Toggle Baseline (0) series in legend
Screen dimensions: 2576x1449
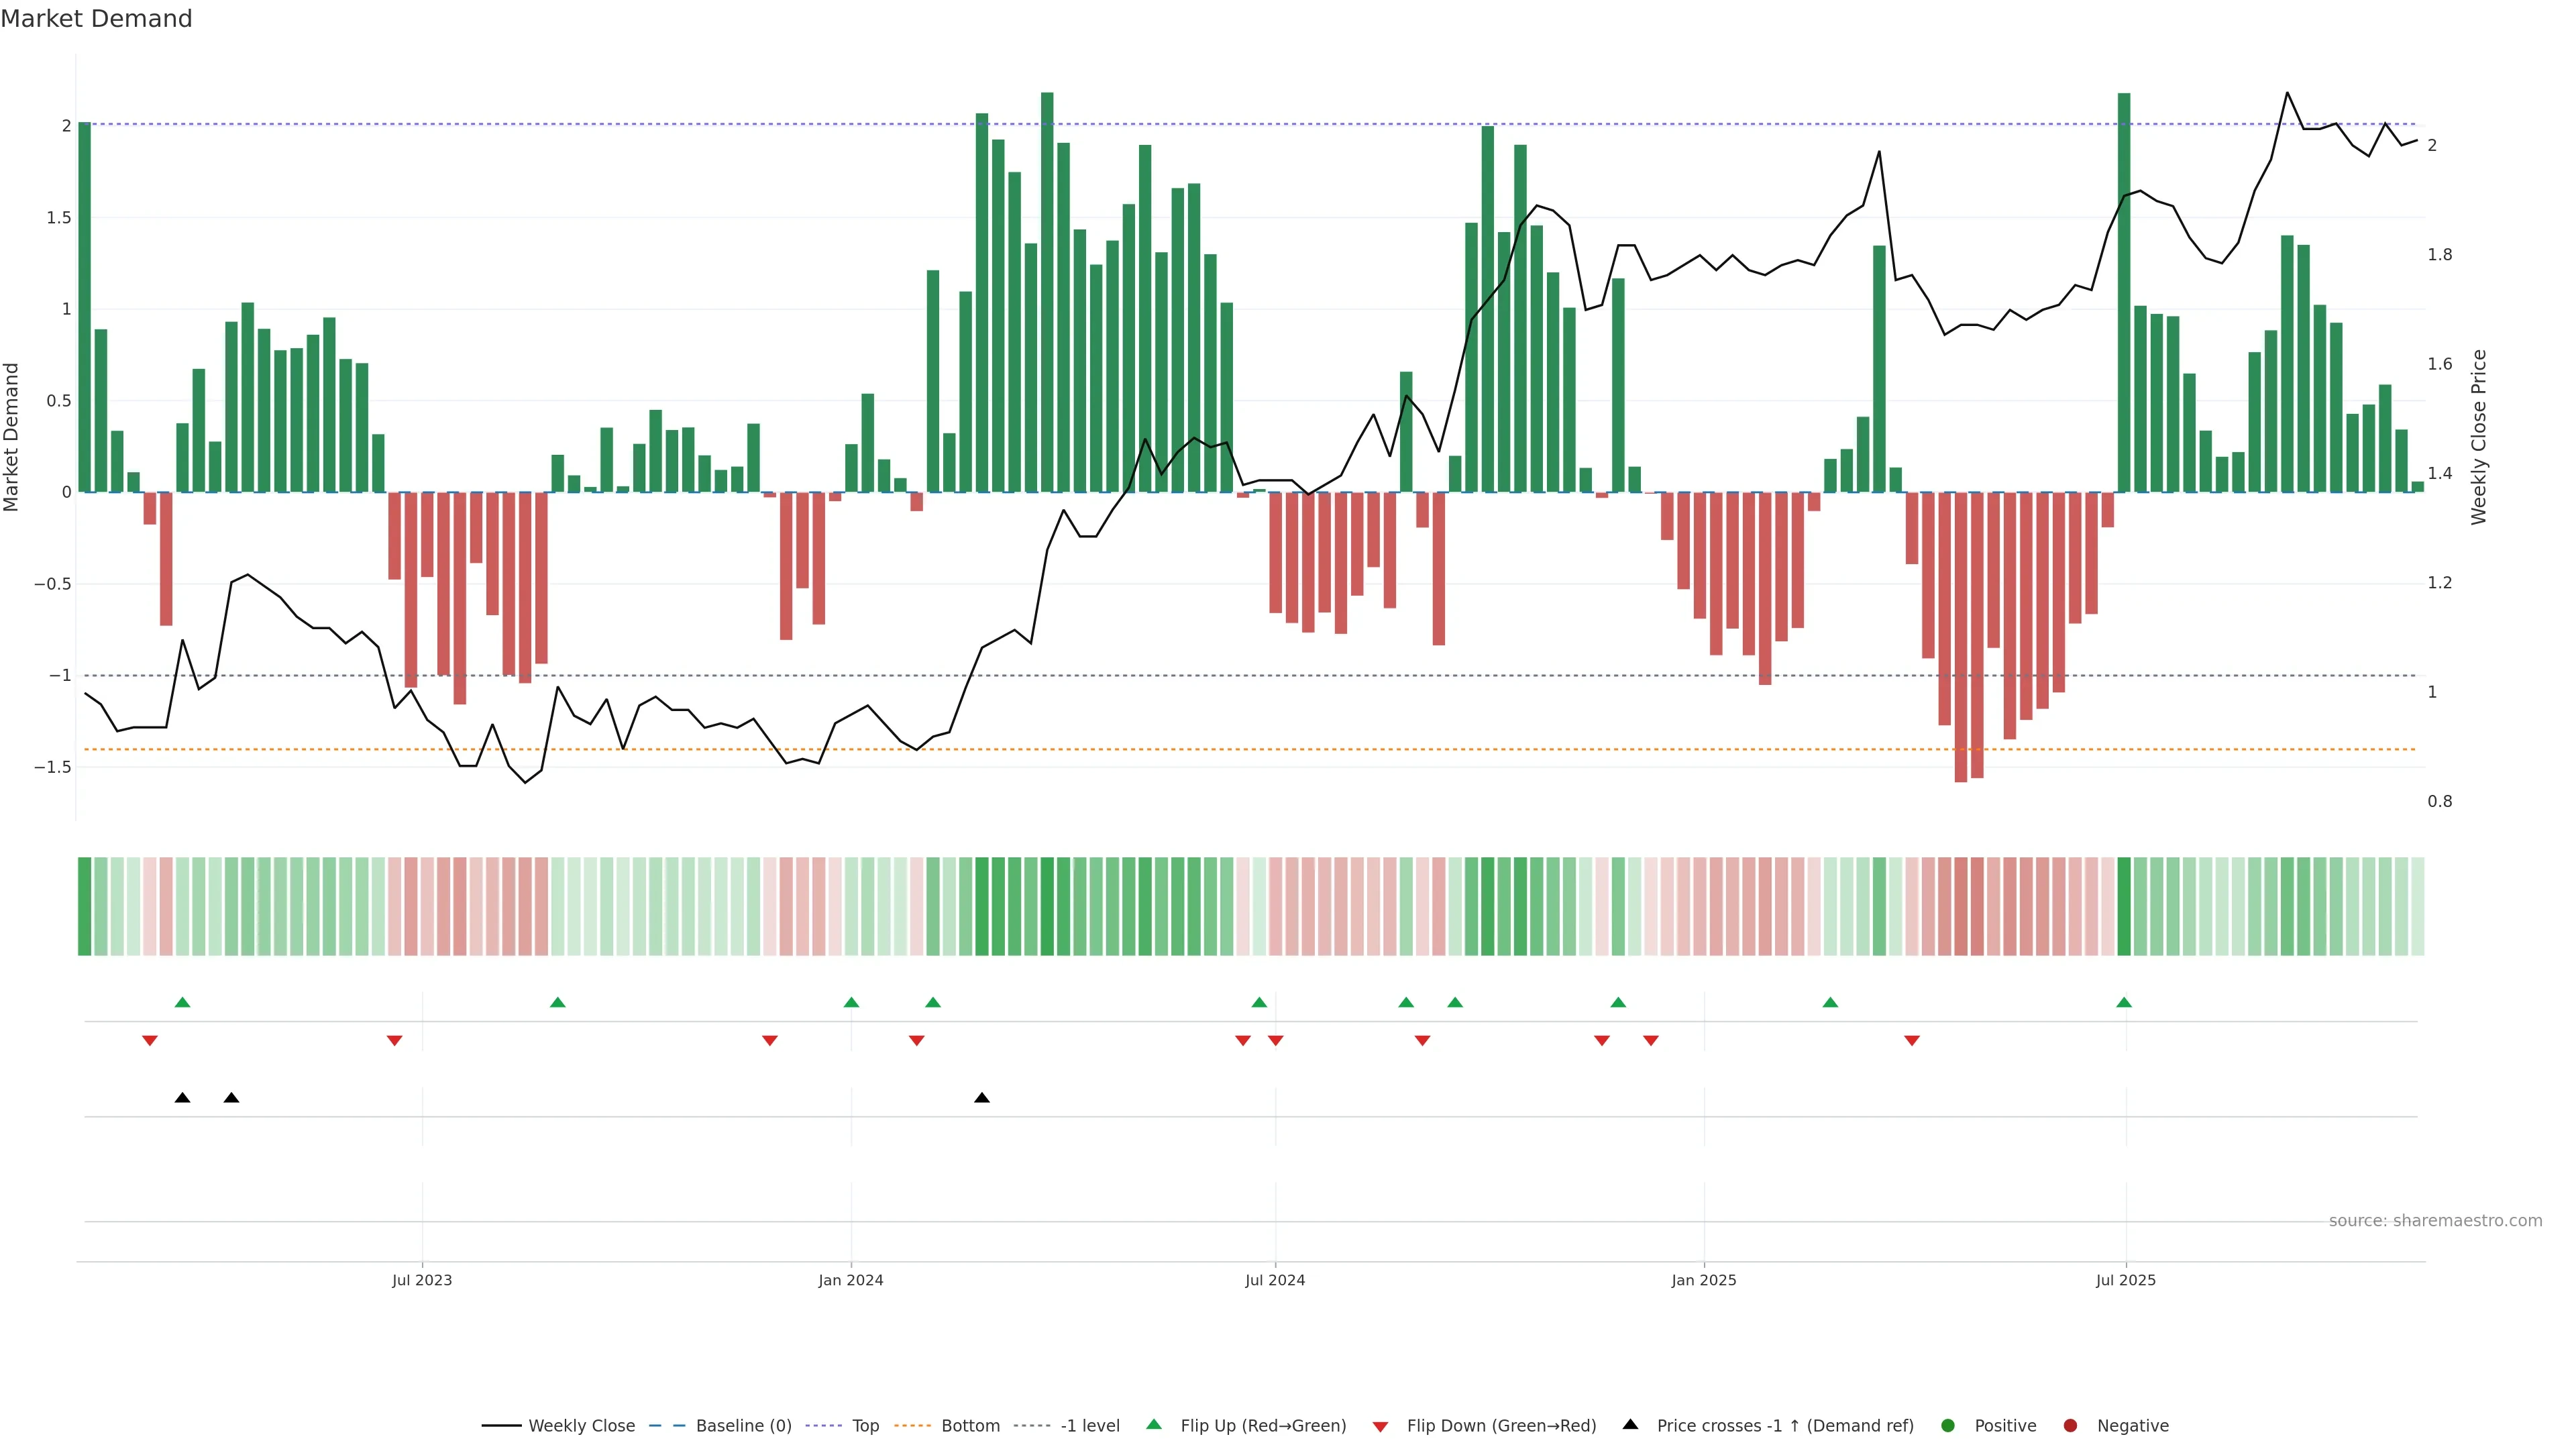pyautogui.click(x=743, y=1425)
